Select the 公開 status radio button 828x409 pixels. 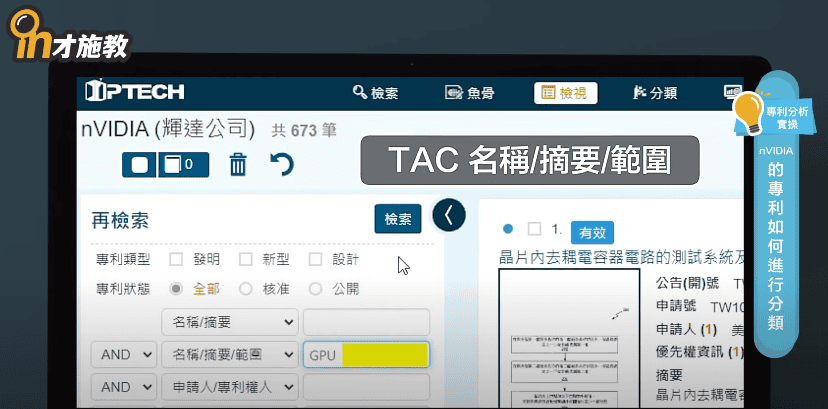(315, 289)
